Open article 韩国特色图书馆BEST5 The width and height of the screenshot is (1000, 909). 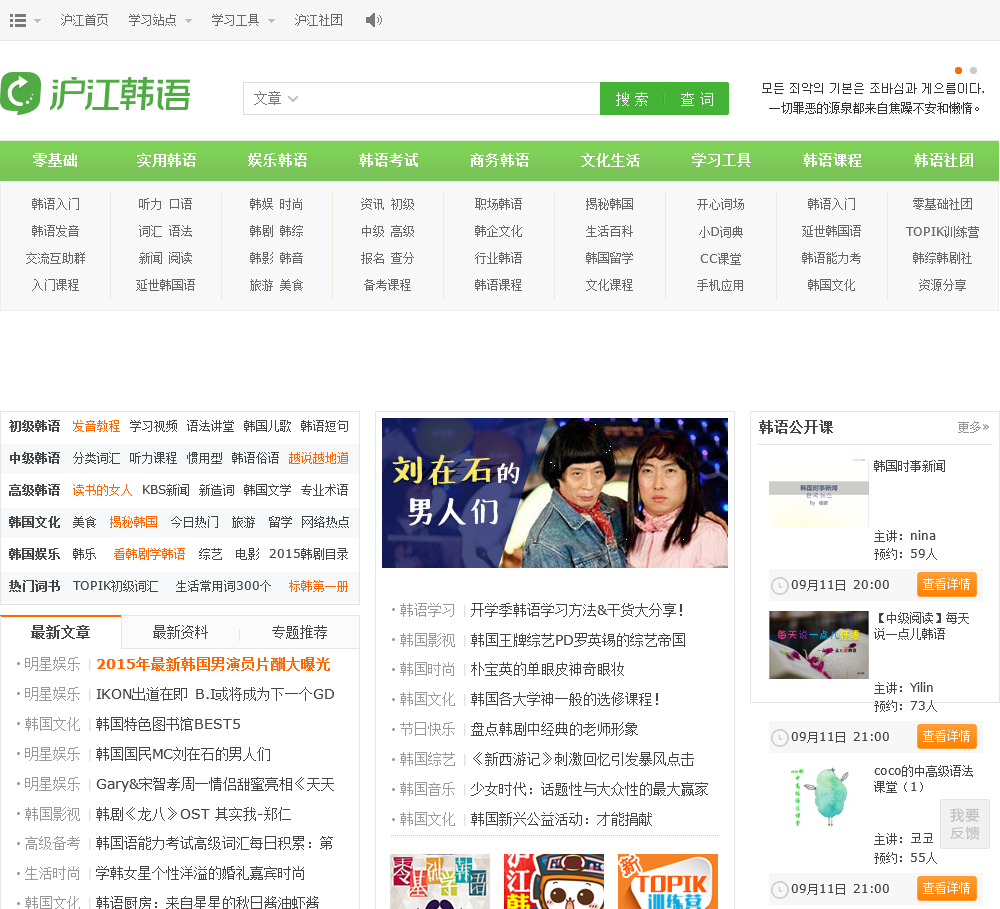[168, 724]
